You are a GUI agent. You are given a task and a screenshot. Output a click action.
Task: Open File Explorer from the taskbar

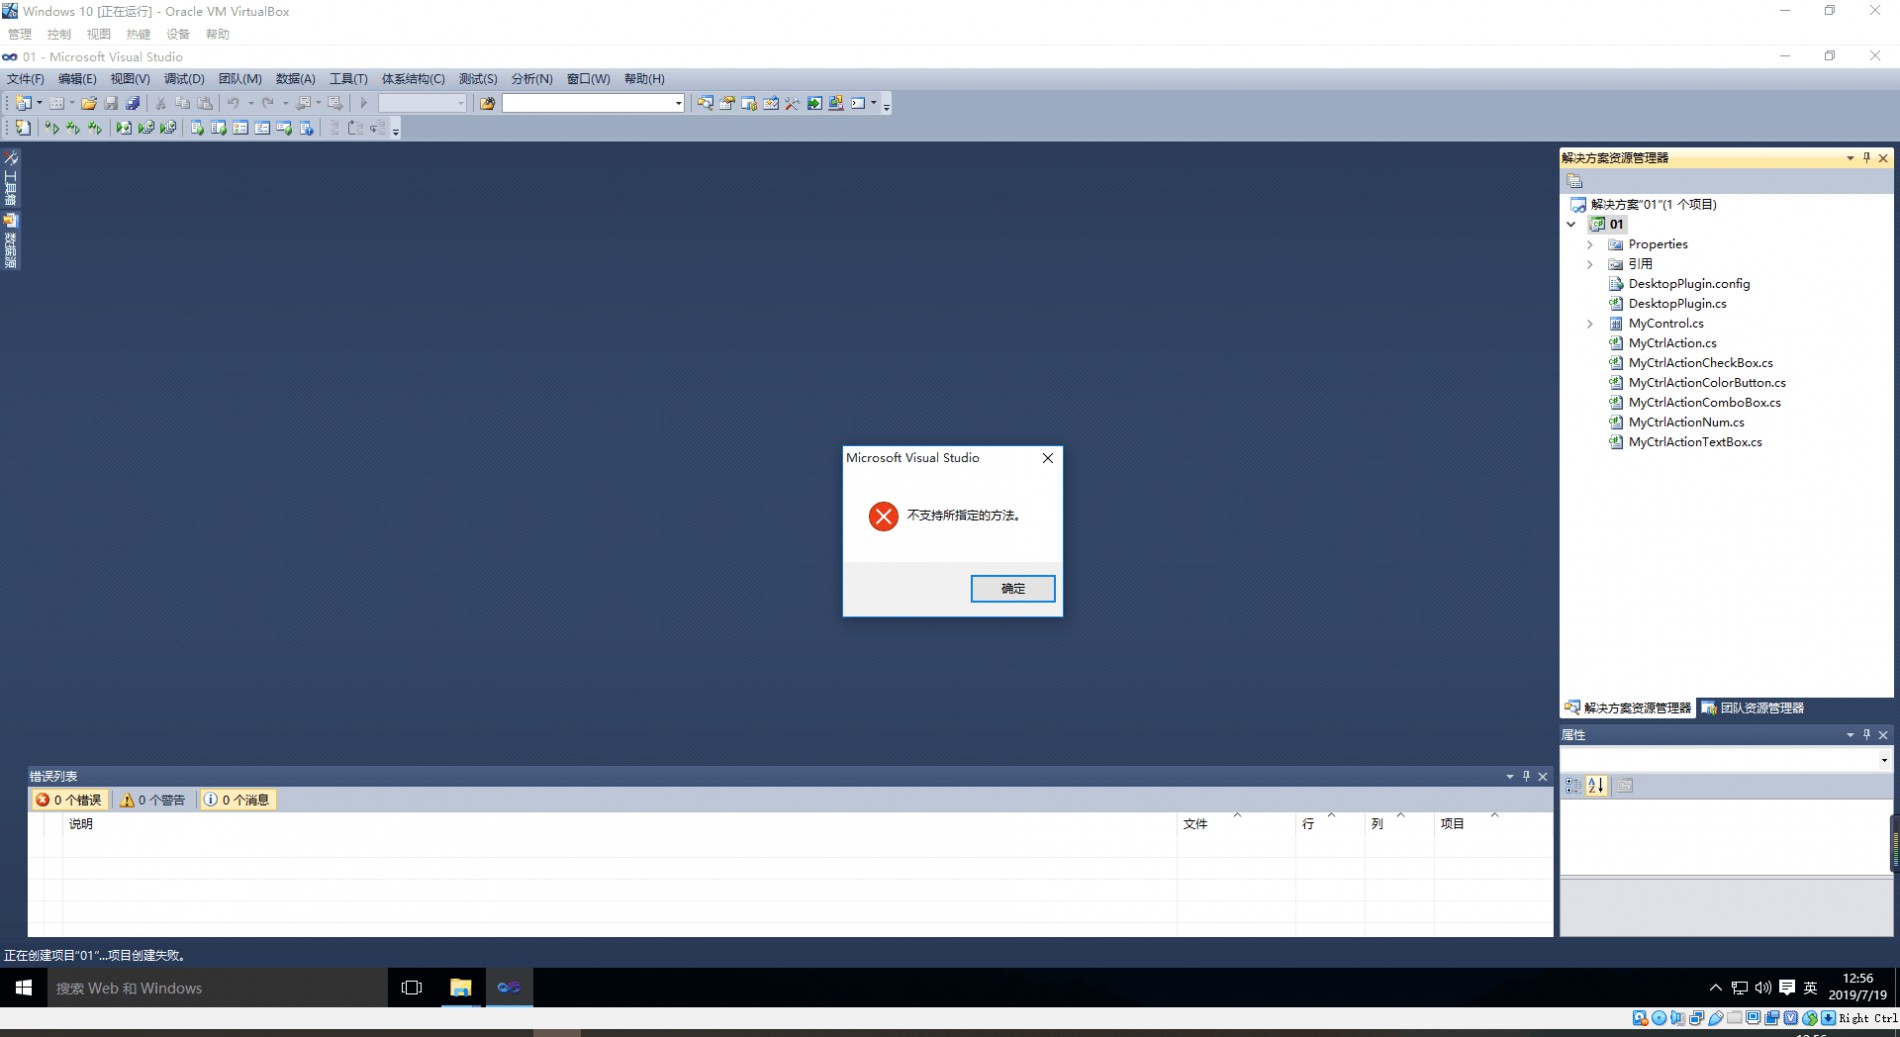[x=460, y=988]
